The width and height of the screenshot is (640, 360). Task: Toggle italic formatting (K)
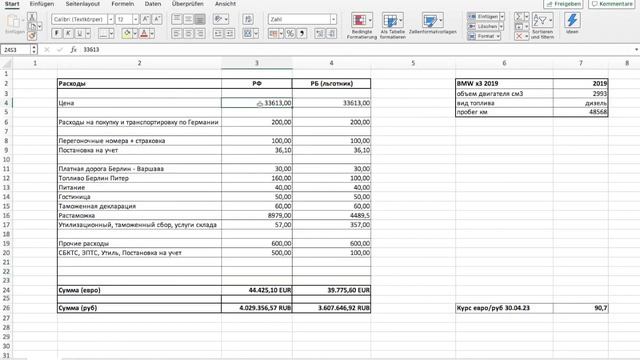[68, 33]
